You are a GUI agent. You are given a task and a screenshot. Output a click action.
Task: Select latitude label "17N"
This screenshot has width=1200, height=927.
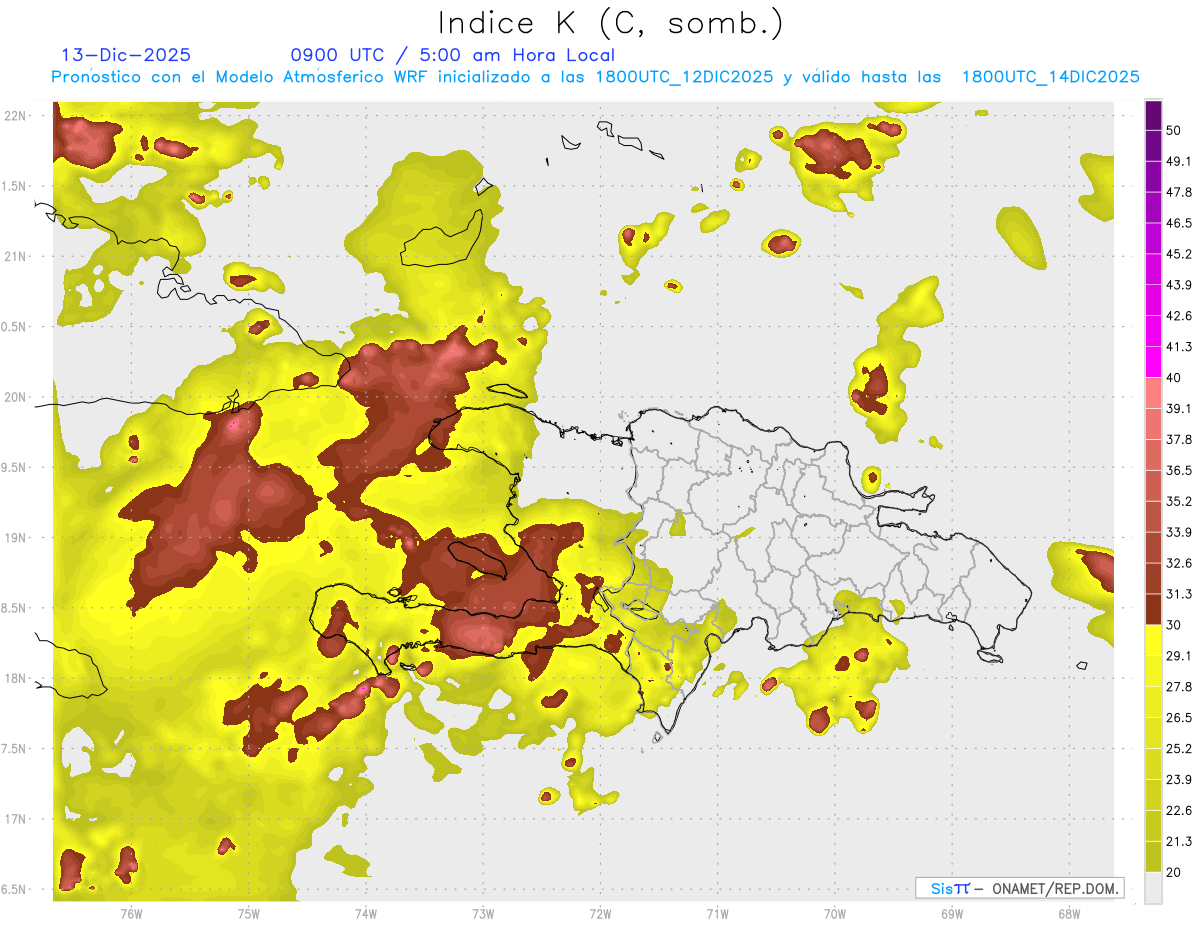tap(15, 819)
